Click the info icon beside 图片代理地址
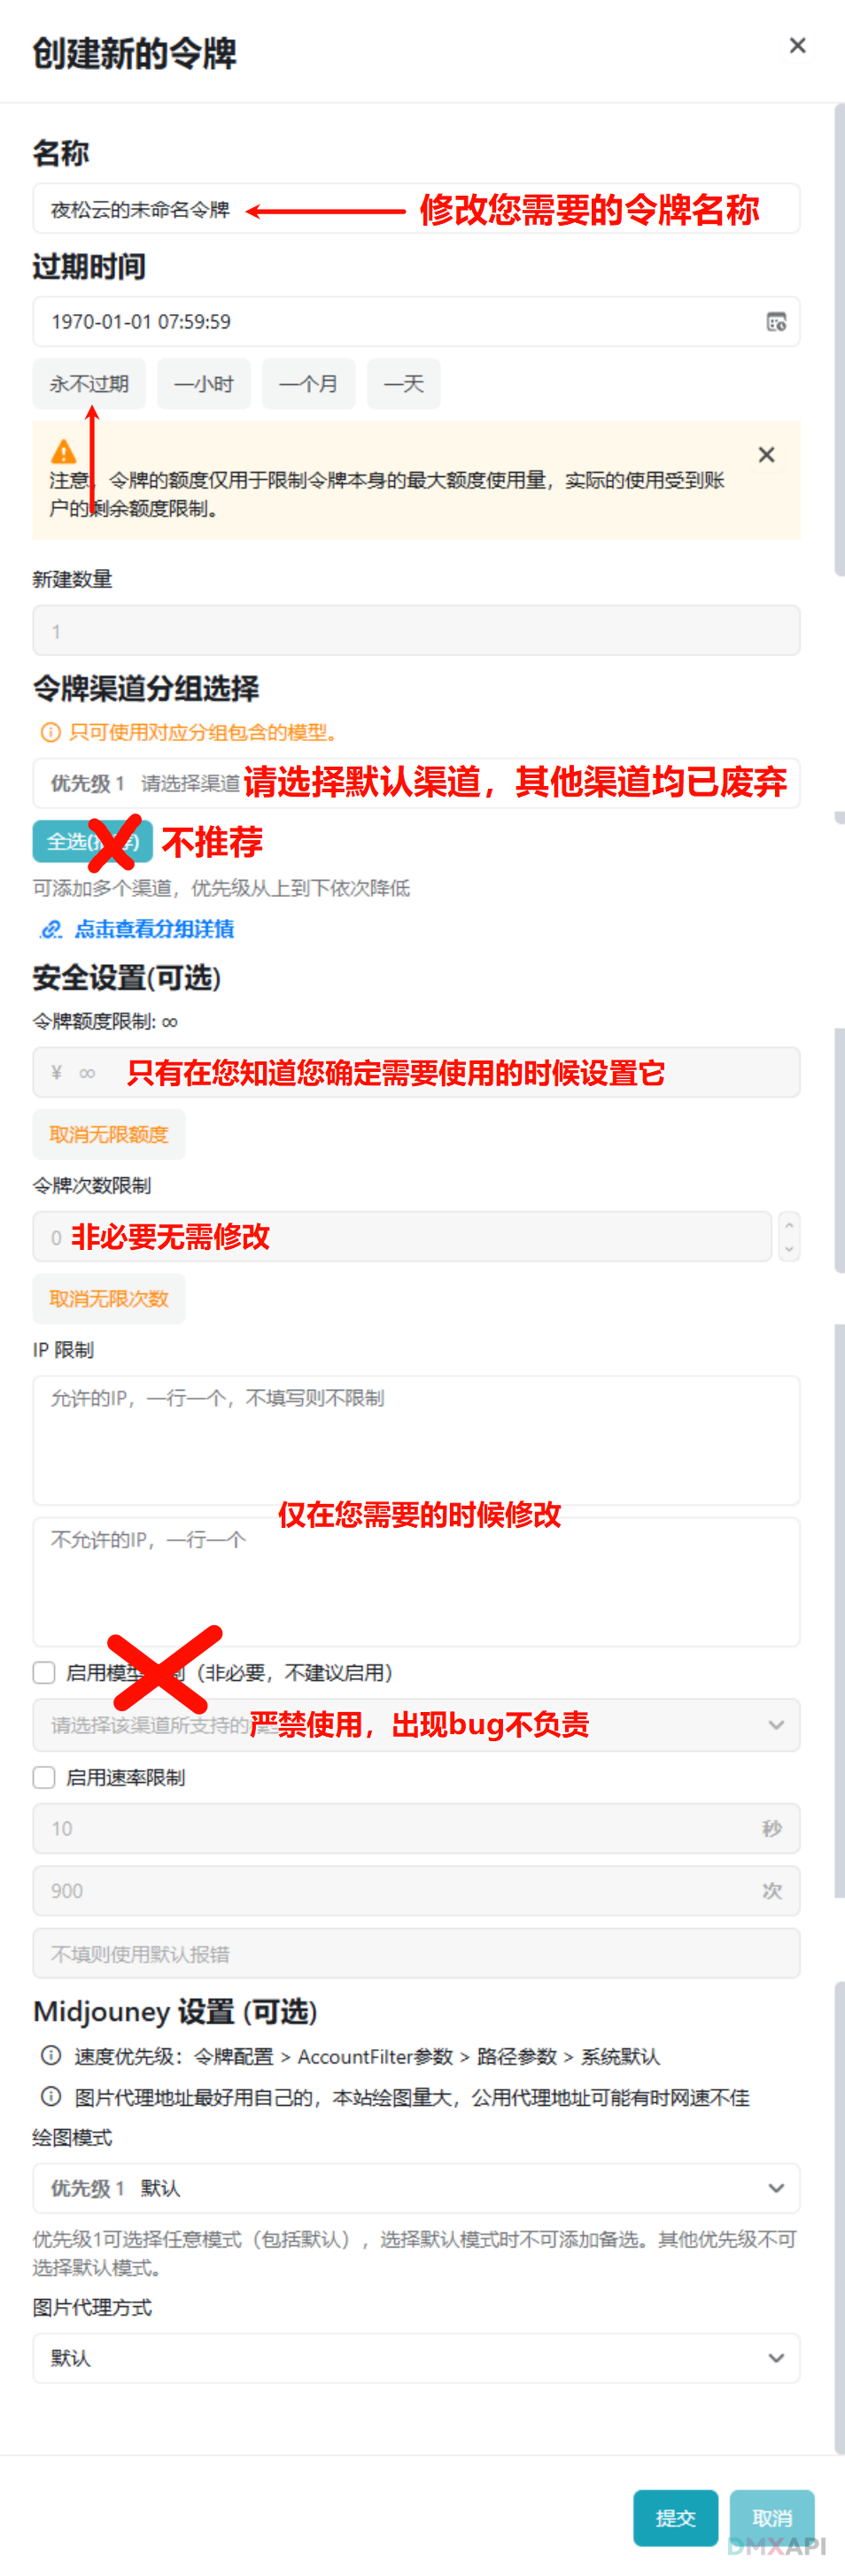The width and height of the screenshot is (845, 2576). (x=50, y=2097)
